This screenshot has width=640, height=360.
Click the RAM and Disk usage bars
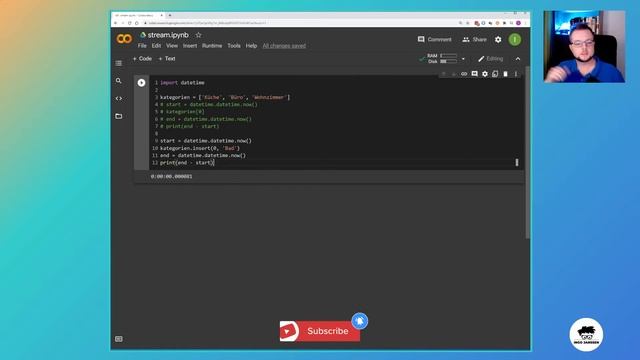pos(442,58)
